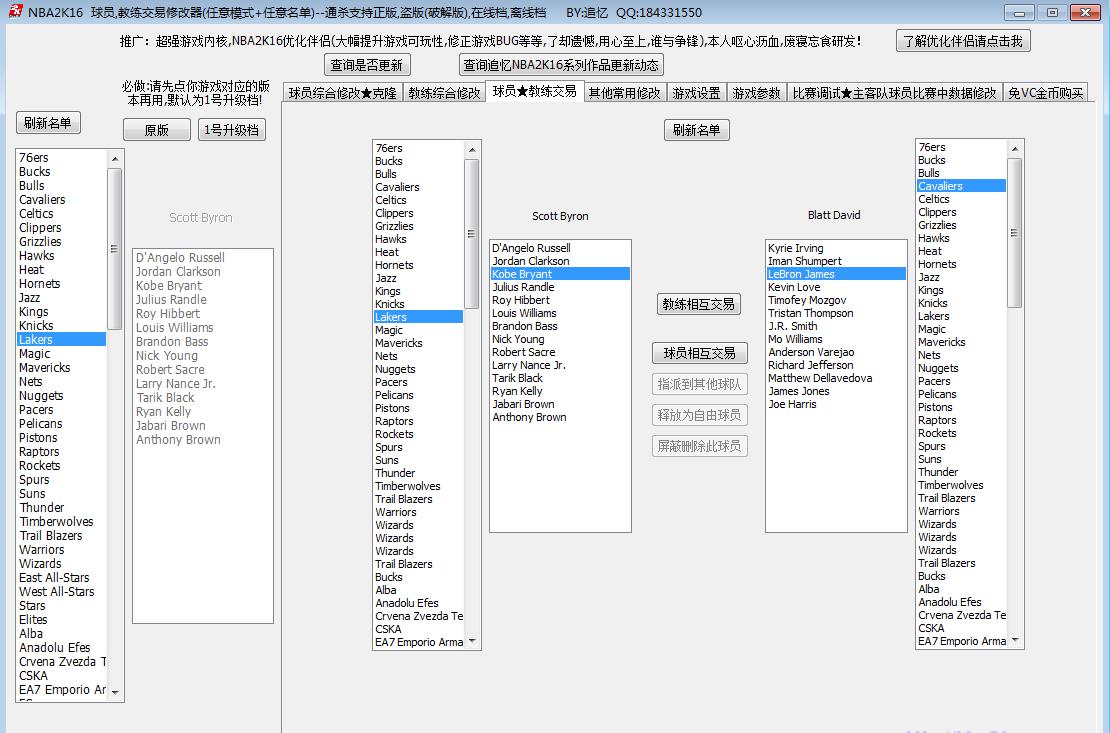Open the 比赛调试★主客队球员比赛中数据修改 tab
The height and width of the screenshot is (733, 1110).
coord(894,93)
